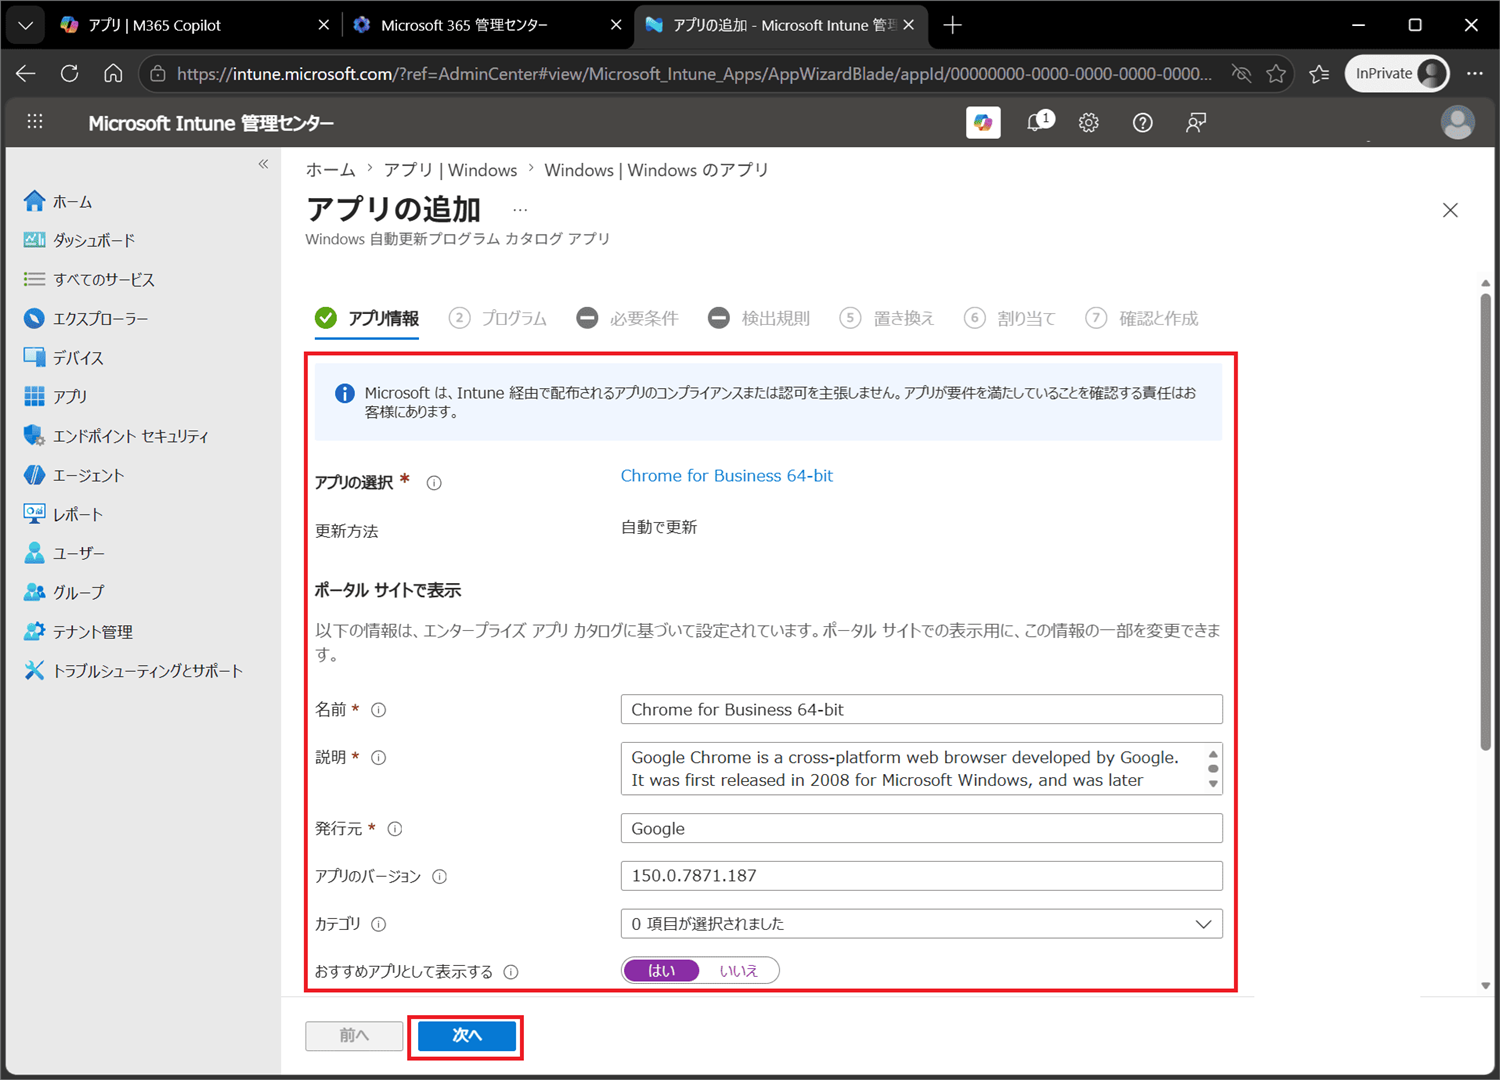Open the settings gear in Intune header
Viewport: 1500px width, 1080px height.
pos(1089,122)
